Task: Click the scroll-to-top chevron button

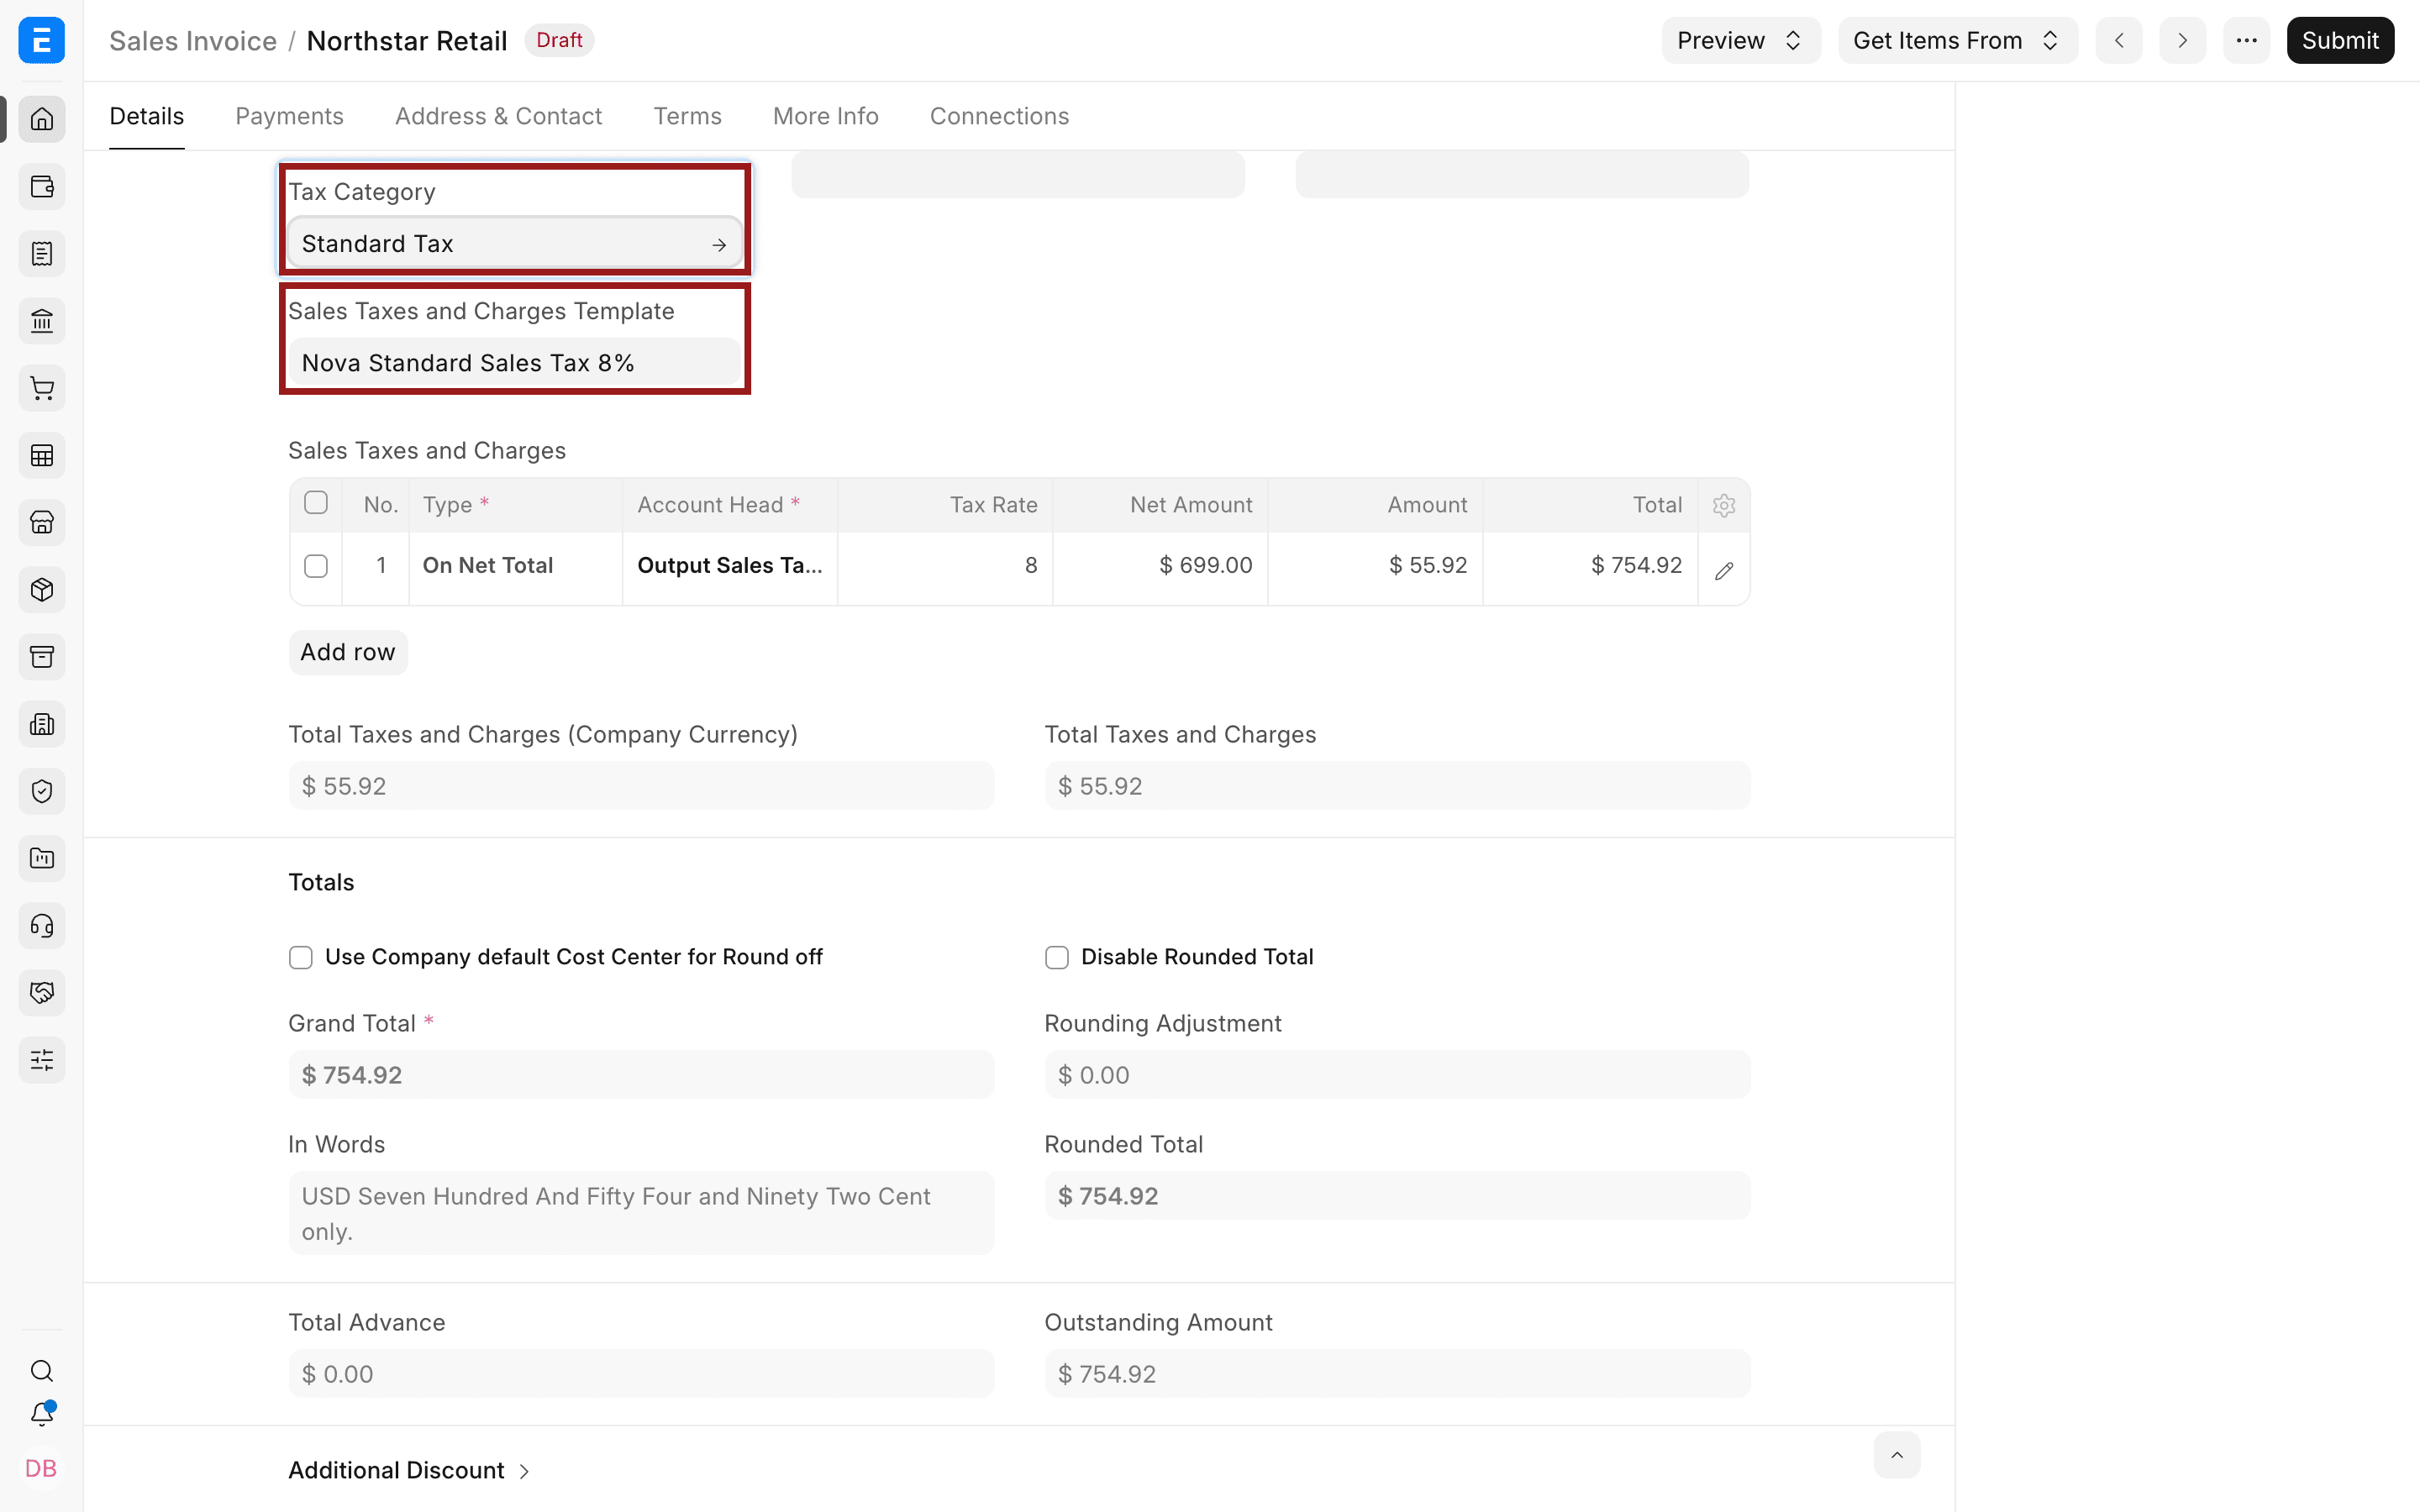Action: [x=1897, y=1455]
